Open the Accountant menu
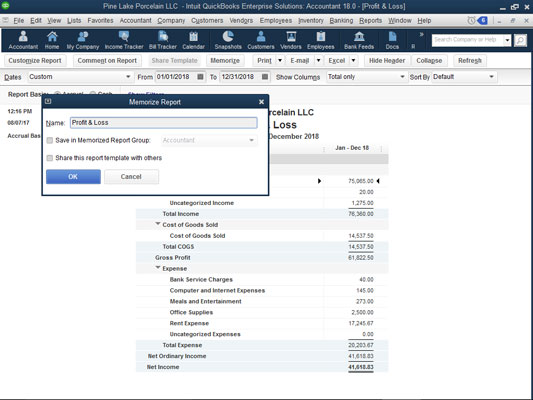The height and width of the screenshot is (400, 533). (135, 21)
